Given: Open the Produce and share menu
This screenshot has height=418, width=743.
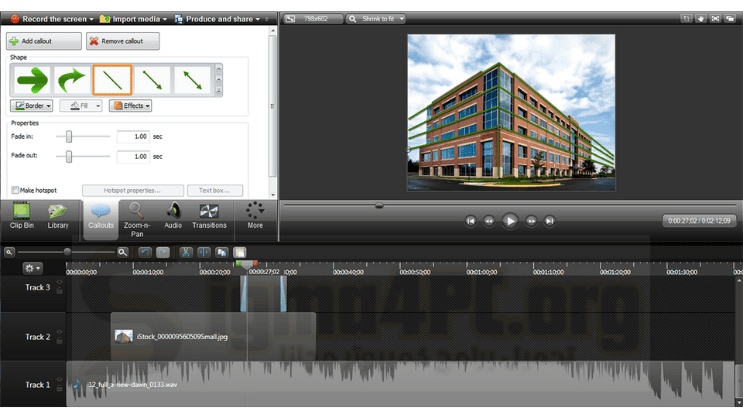Looking at the screenshot, I should coord(220,19).
